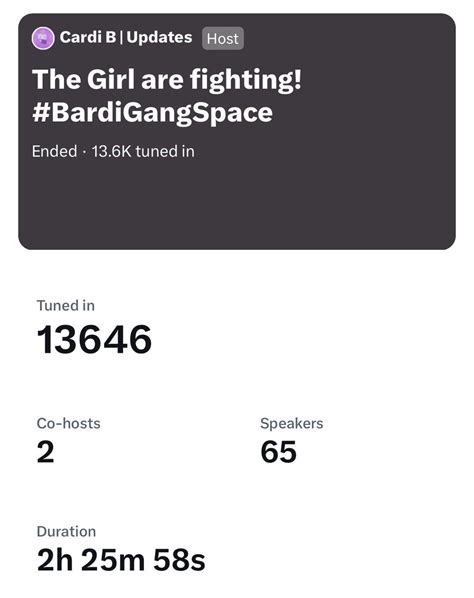Click the '58s' seconds in duration
The image size is (474, 598).
(179, 560)
